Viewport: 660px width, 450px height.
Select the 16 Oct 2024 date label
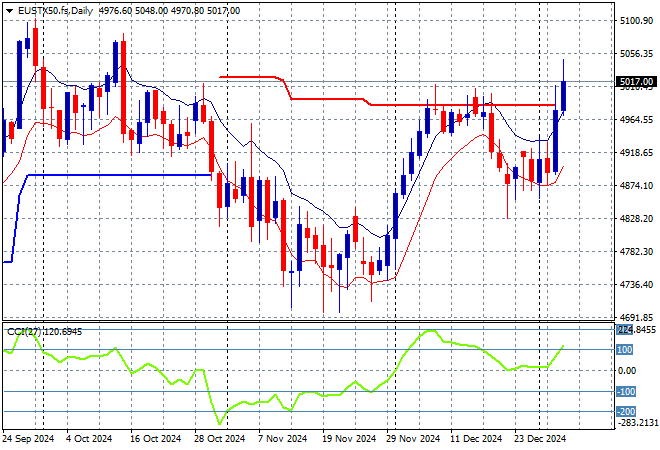[x=155, y=438]
